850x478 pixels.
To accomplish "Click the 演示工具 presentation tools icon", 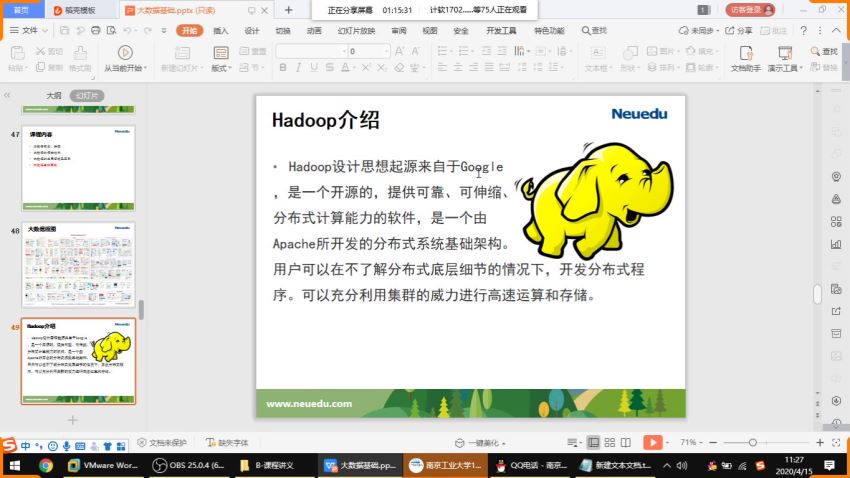I will 784,53.
